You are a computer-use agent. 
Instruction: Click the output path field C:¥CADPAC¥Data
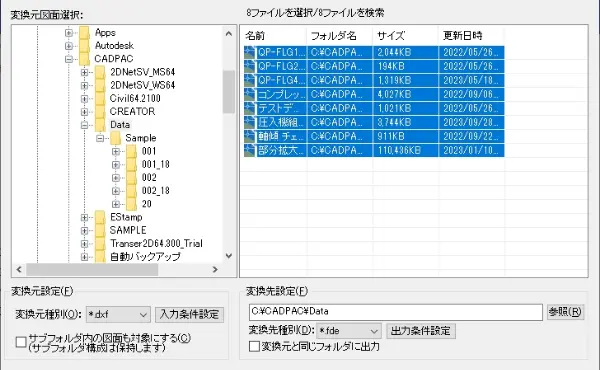tap(396, 312)
